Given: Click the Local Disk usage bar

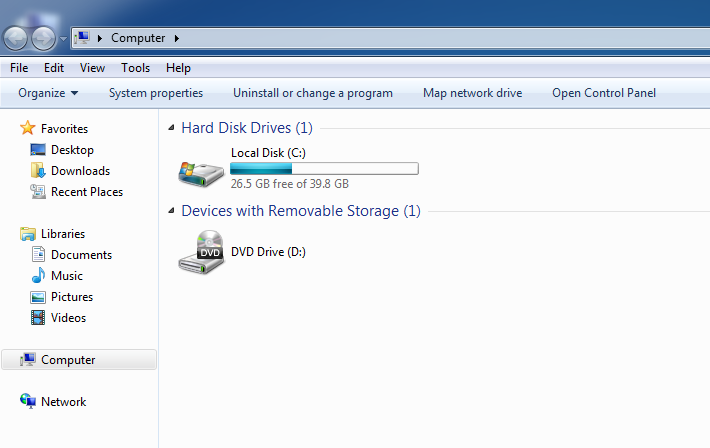Looking at the screenshot, I should pyautogui.click(x=324, y=169).
